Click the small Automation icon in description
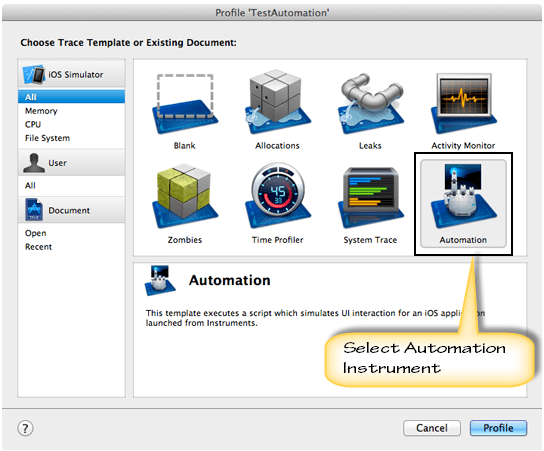 (x=160, y=280)
